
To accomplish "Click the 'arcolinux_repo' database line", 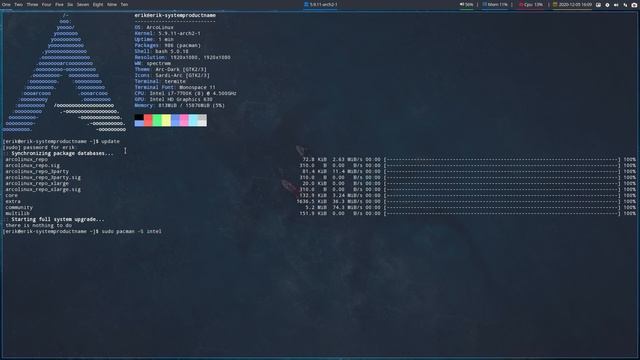I will point(27,160).
